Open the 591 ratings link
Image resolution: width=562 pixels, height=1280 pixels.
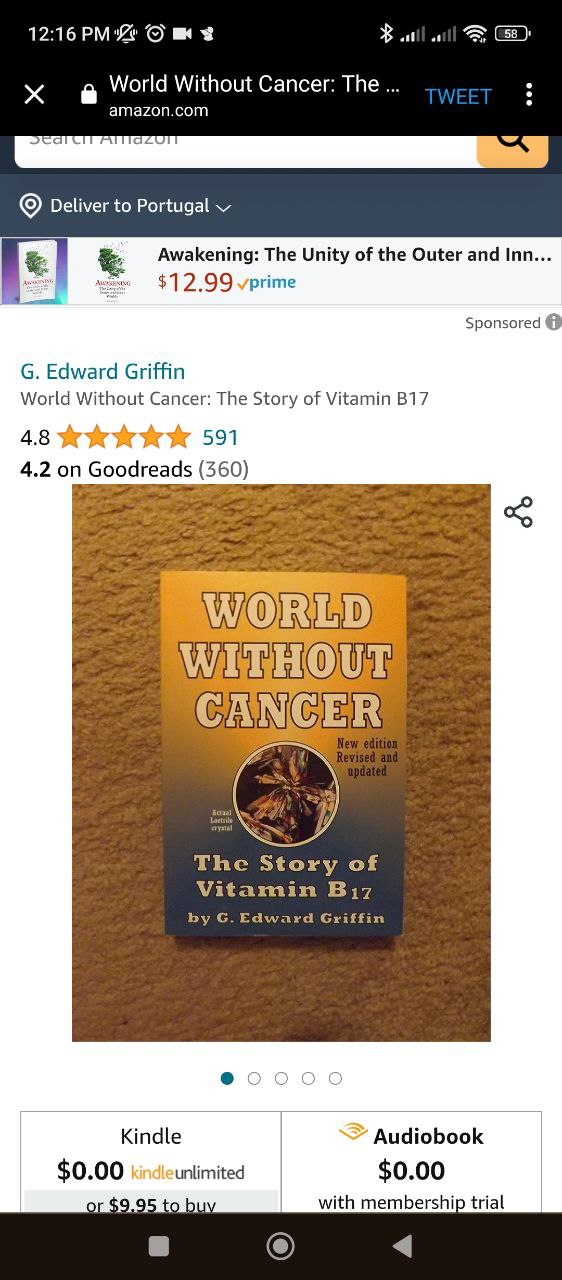220,437
